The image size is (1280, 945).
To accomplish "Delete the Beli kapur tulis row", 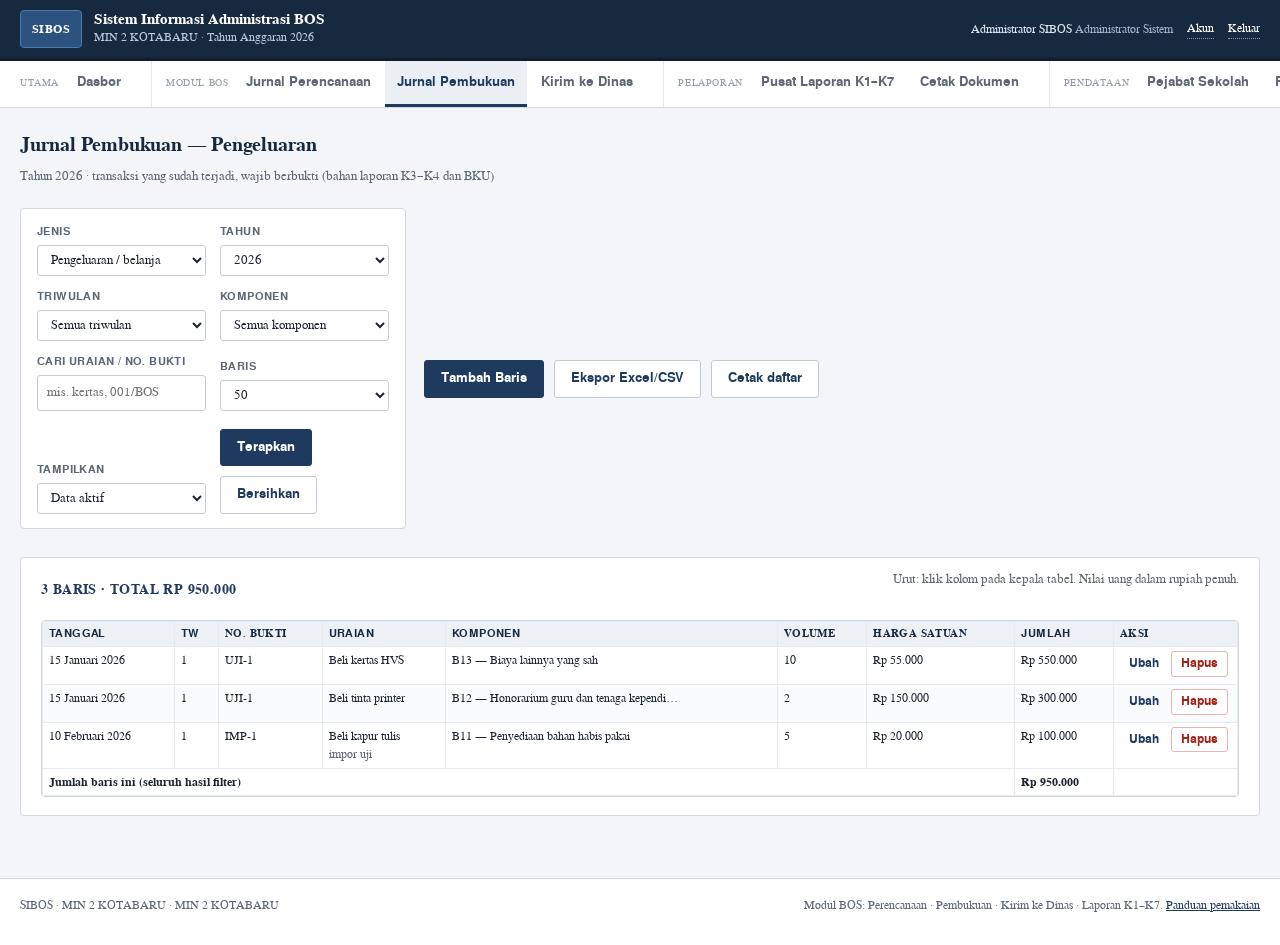I will click(1199, 739).
